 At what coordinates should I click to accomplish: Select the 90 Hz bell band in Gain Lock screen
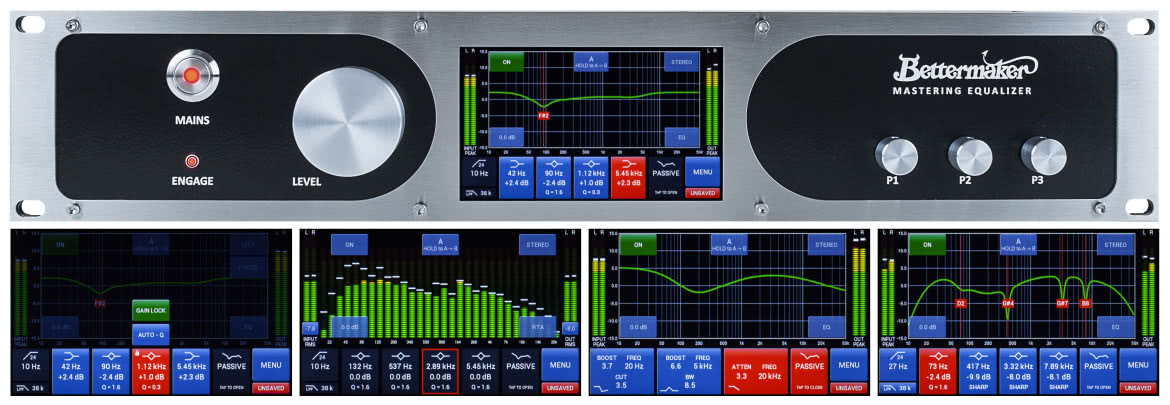(110, 371)
